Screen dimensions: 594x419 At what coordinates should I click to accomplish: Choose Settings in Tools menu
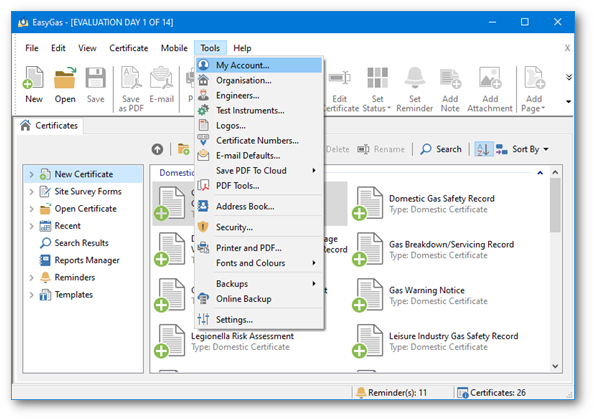(259, 320)
